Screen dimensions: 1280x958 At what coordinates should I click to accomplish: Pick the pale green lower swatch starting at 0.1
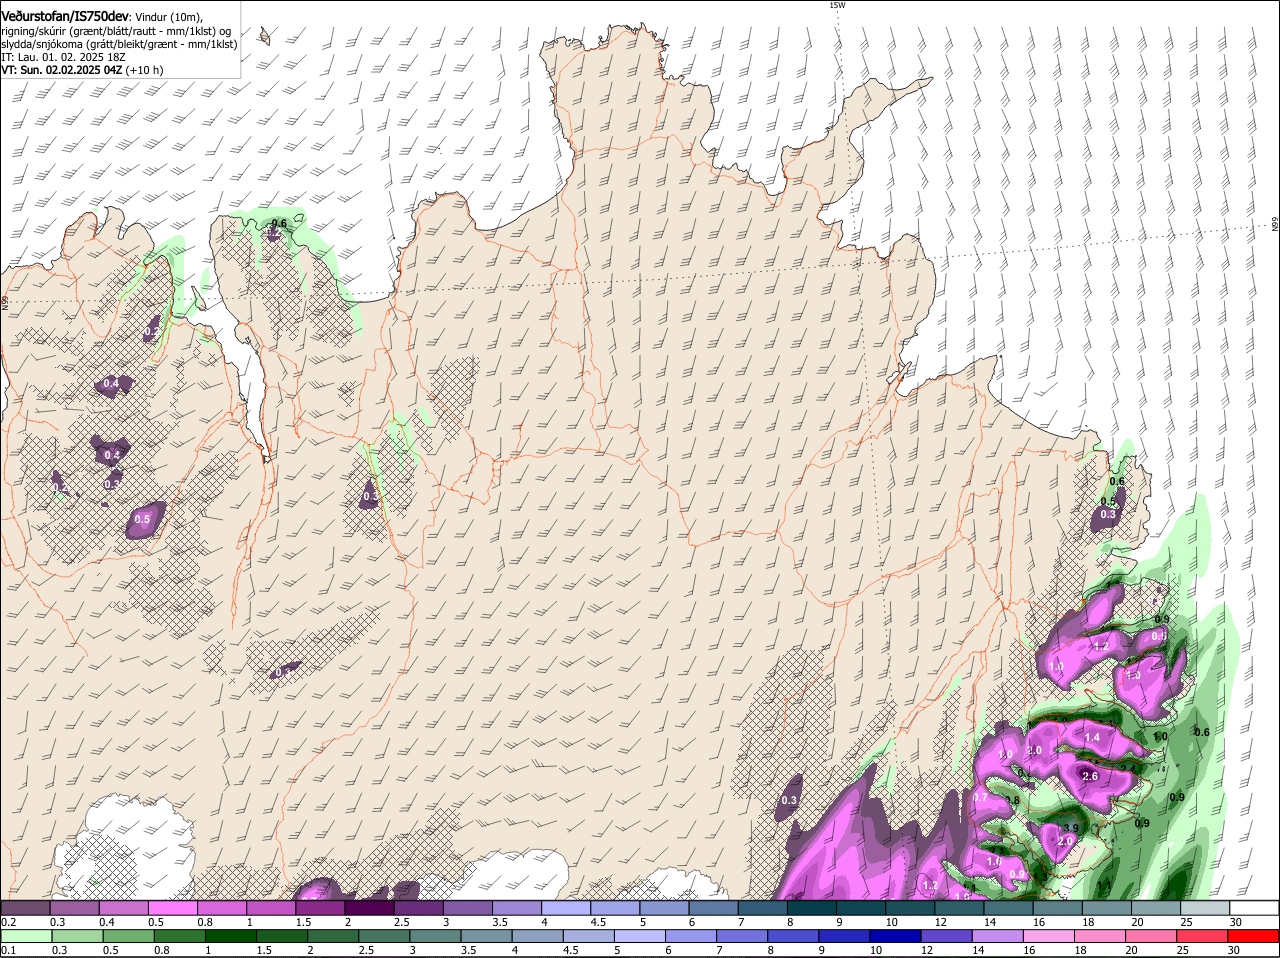[x=26, y=936]
